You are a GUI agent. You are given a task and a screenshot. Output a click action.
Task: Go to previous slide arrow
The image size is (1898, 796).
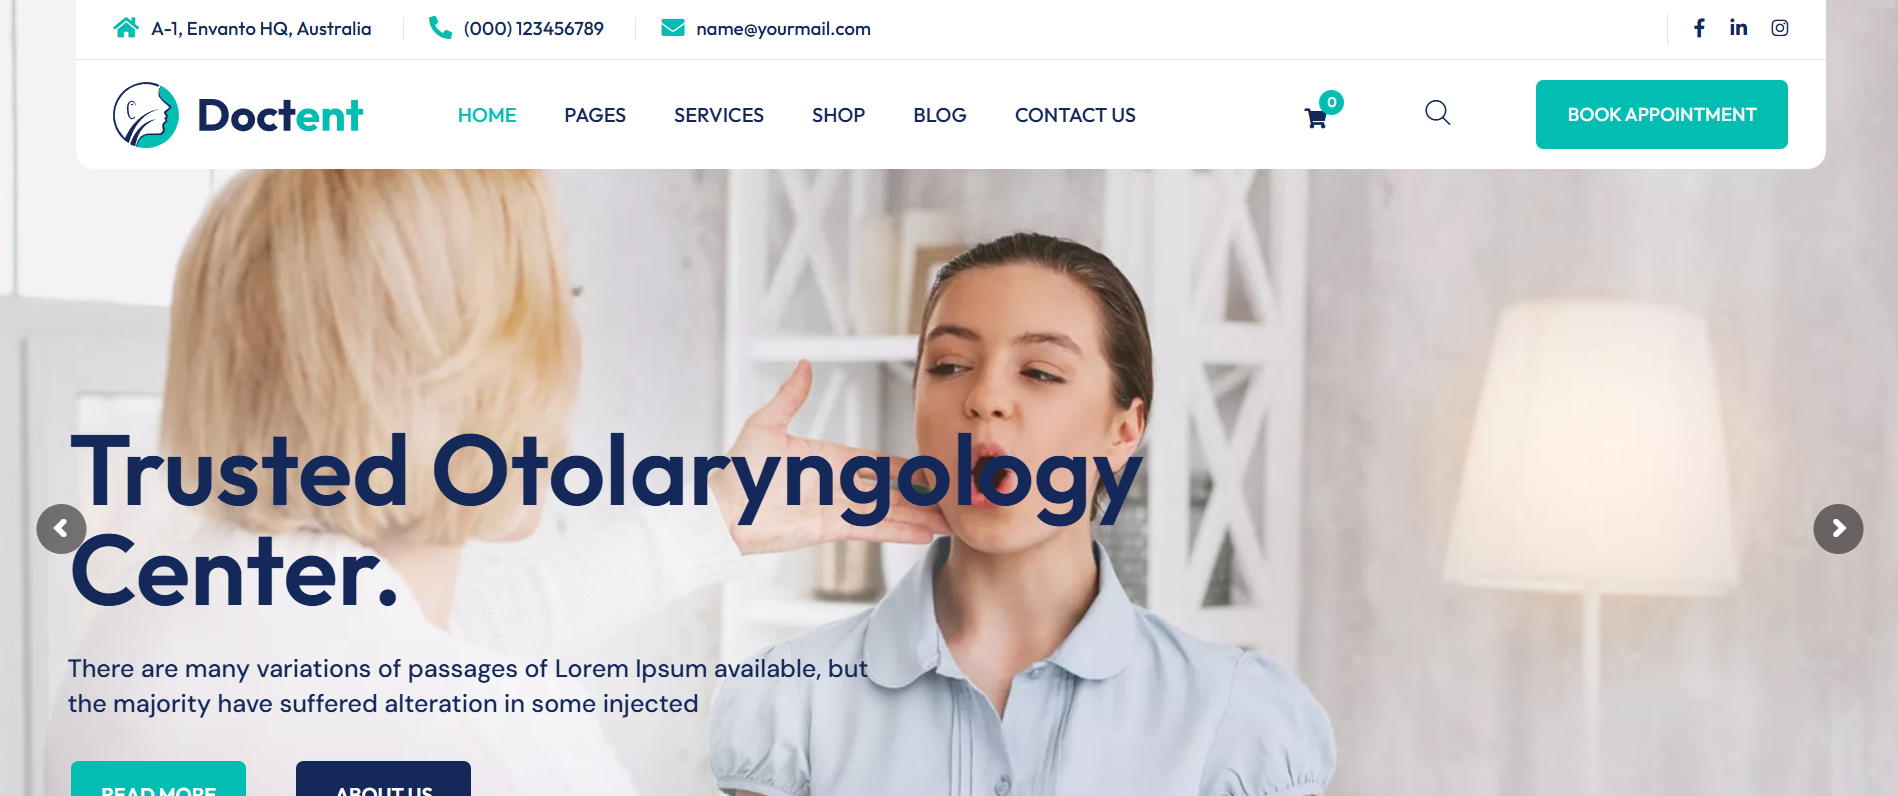tap(61, 529)
